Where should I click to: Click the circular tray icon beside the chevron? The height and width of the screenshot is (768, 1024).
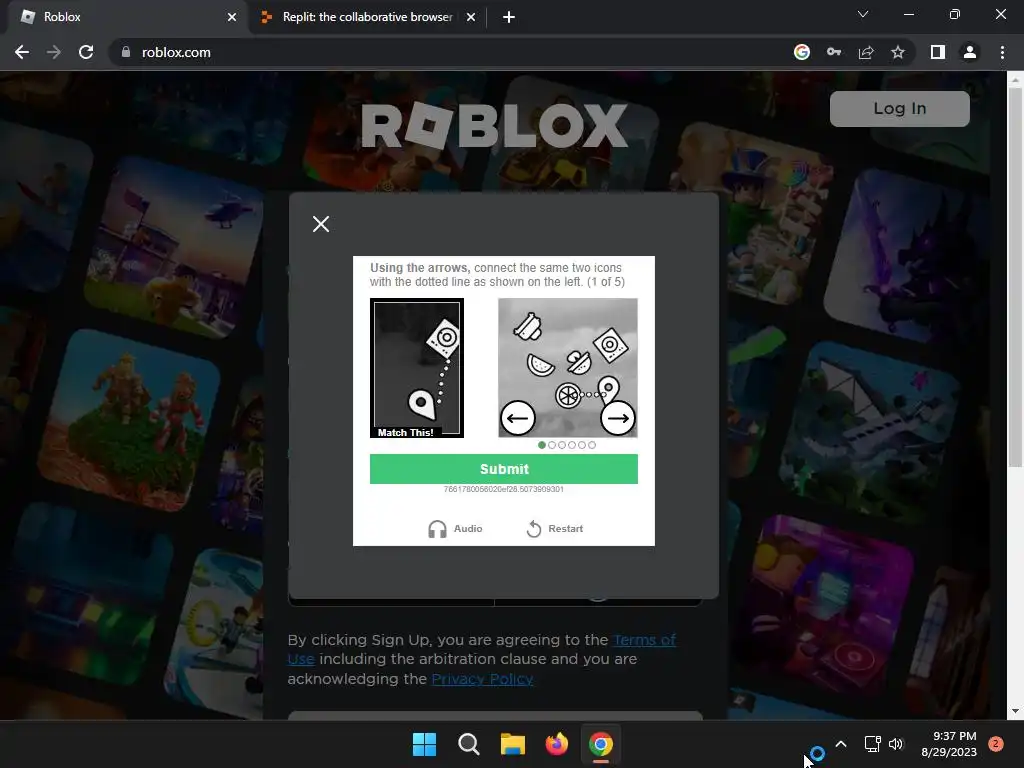[817, 754]
